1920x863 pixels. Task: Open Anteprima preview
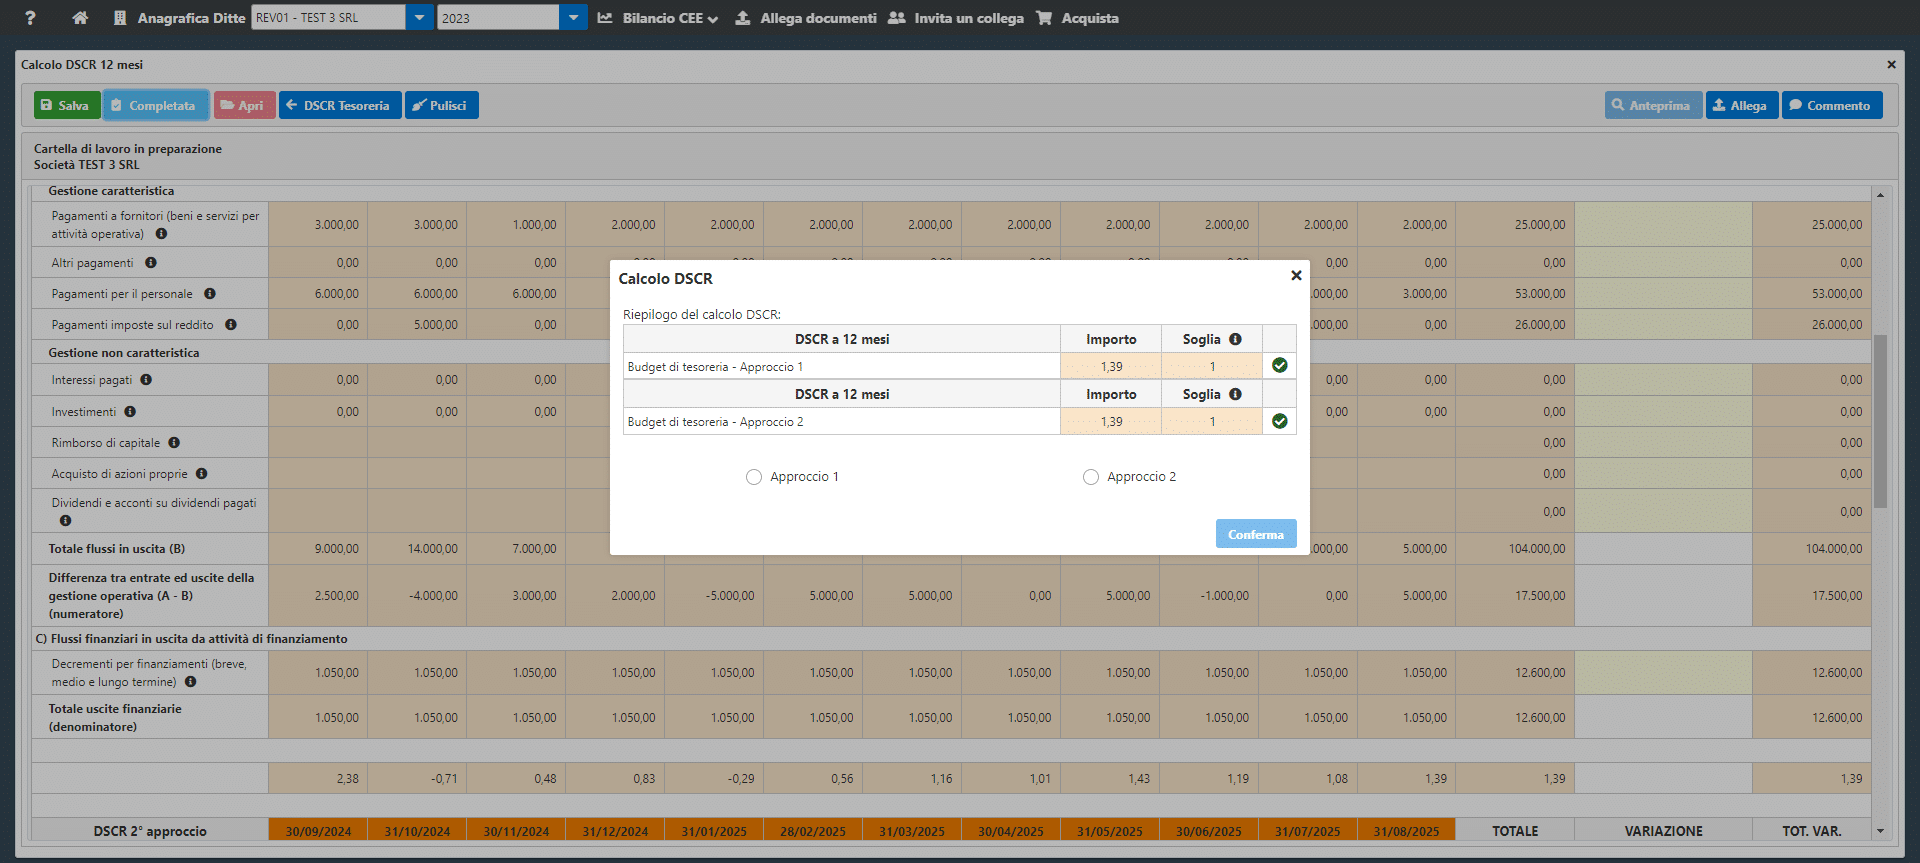pyautogui.click(x=1652, y=105)
